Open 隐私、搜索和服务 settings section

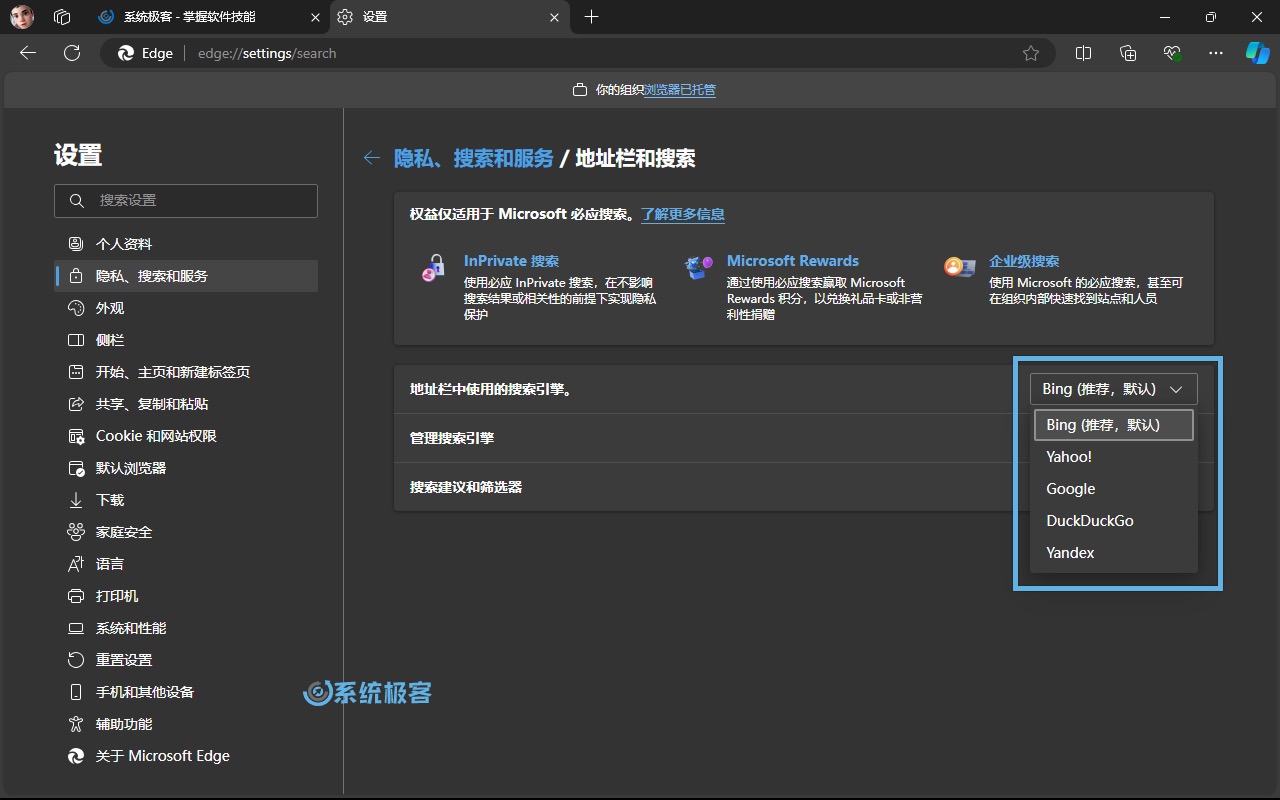click(186, 276)
